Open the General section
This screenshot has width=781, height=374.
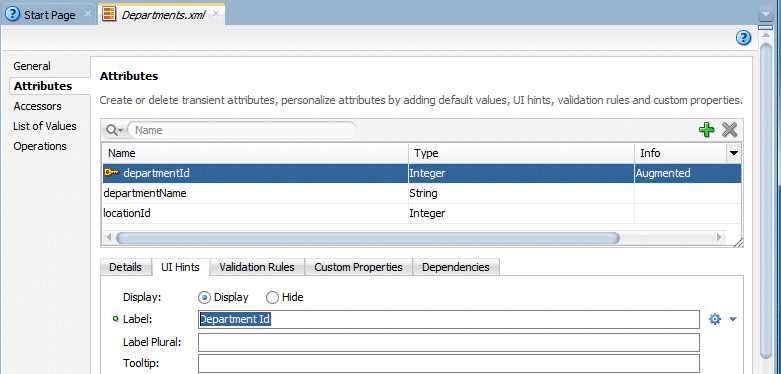click(32, 66)
